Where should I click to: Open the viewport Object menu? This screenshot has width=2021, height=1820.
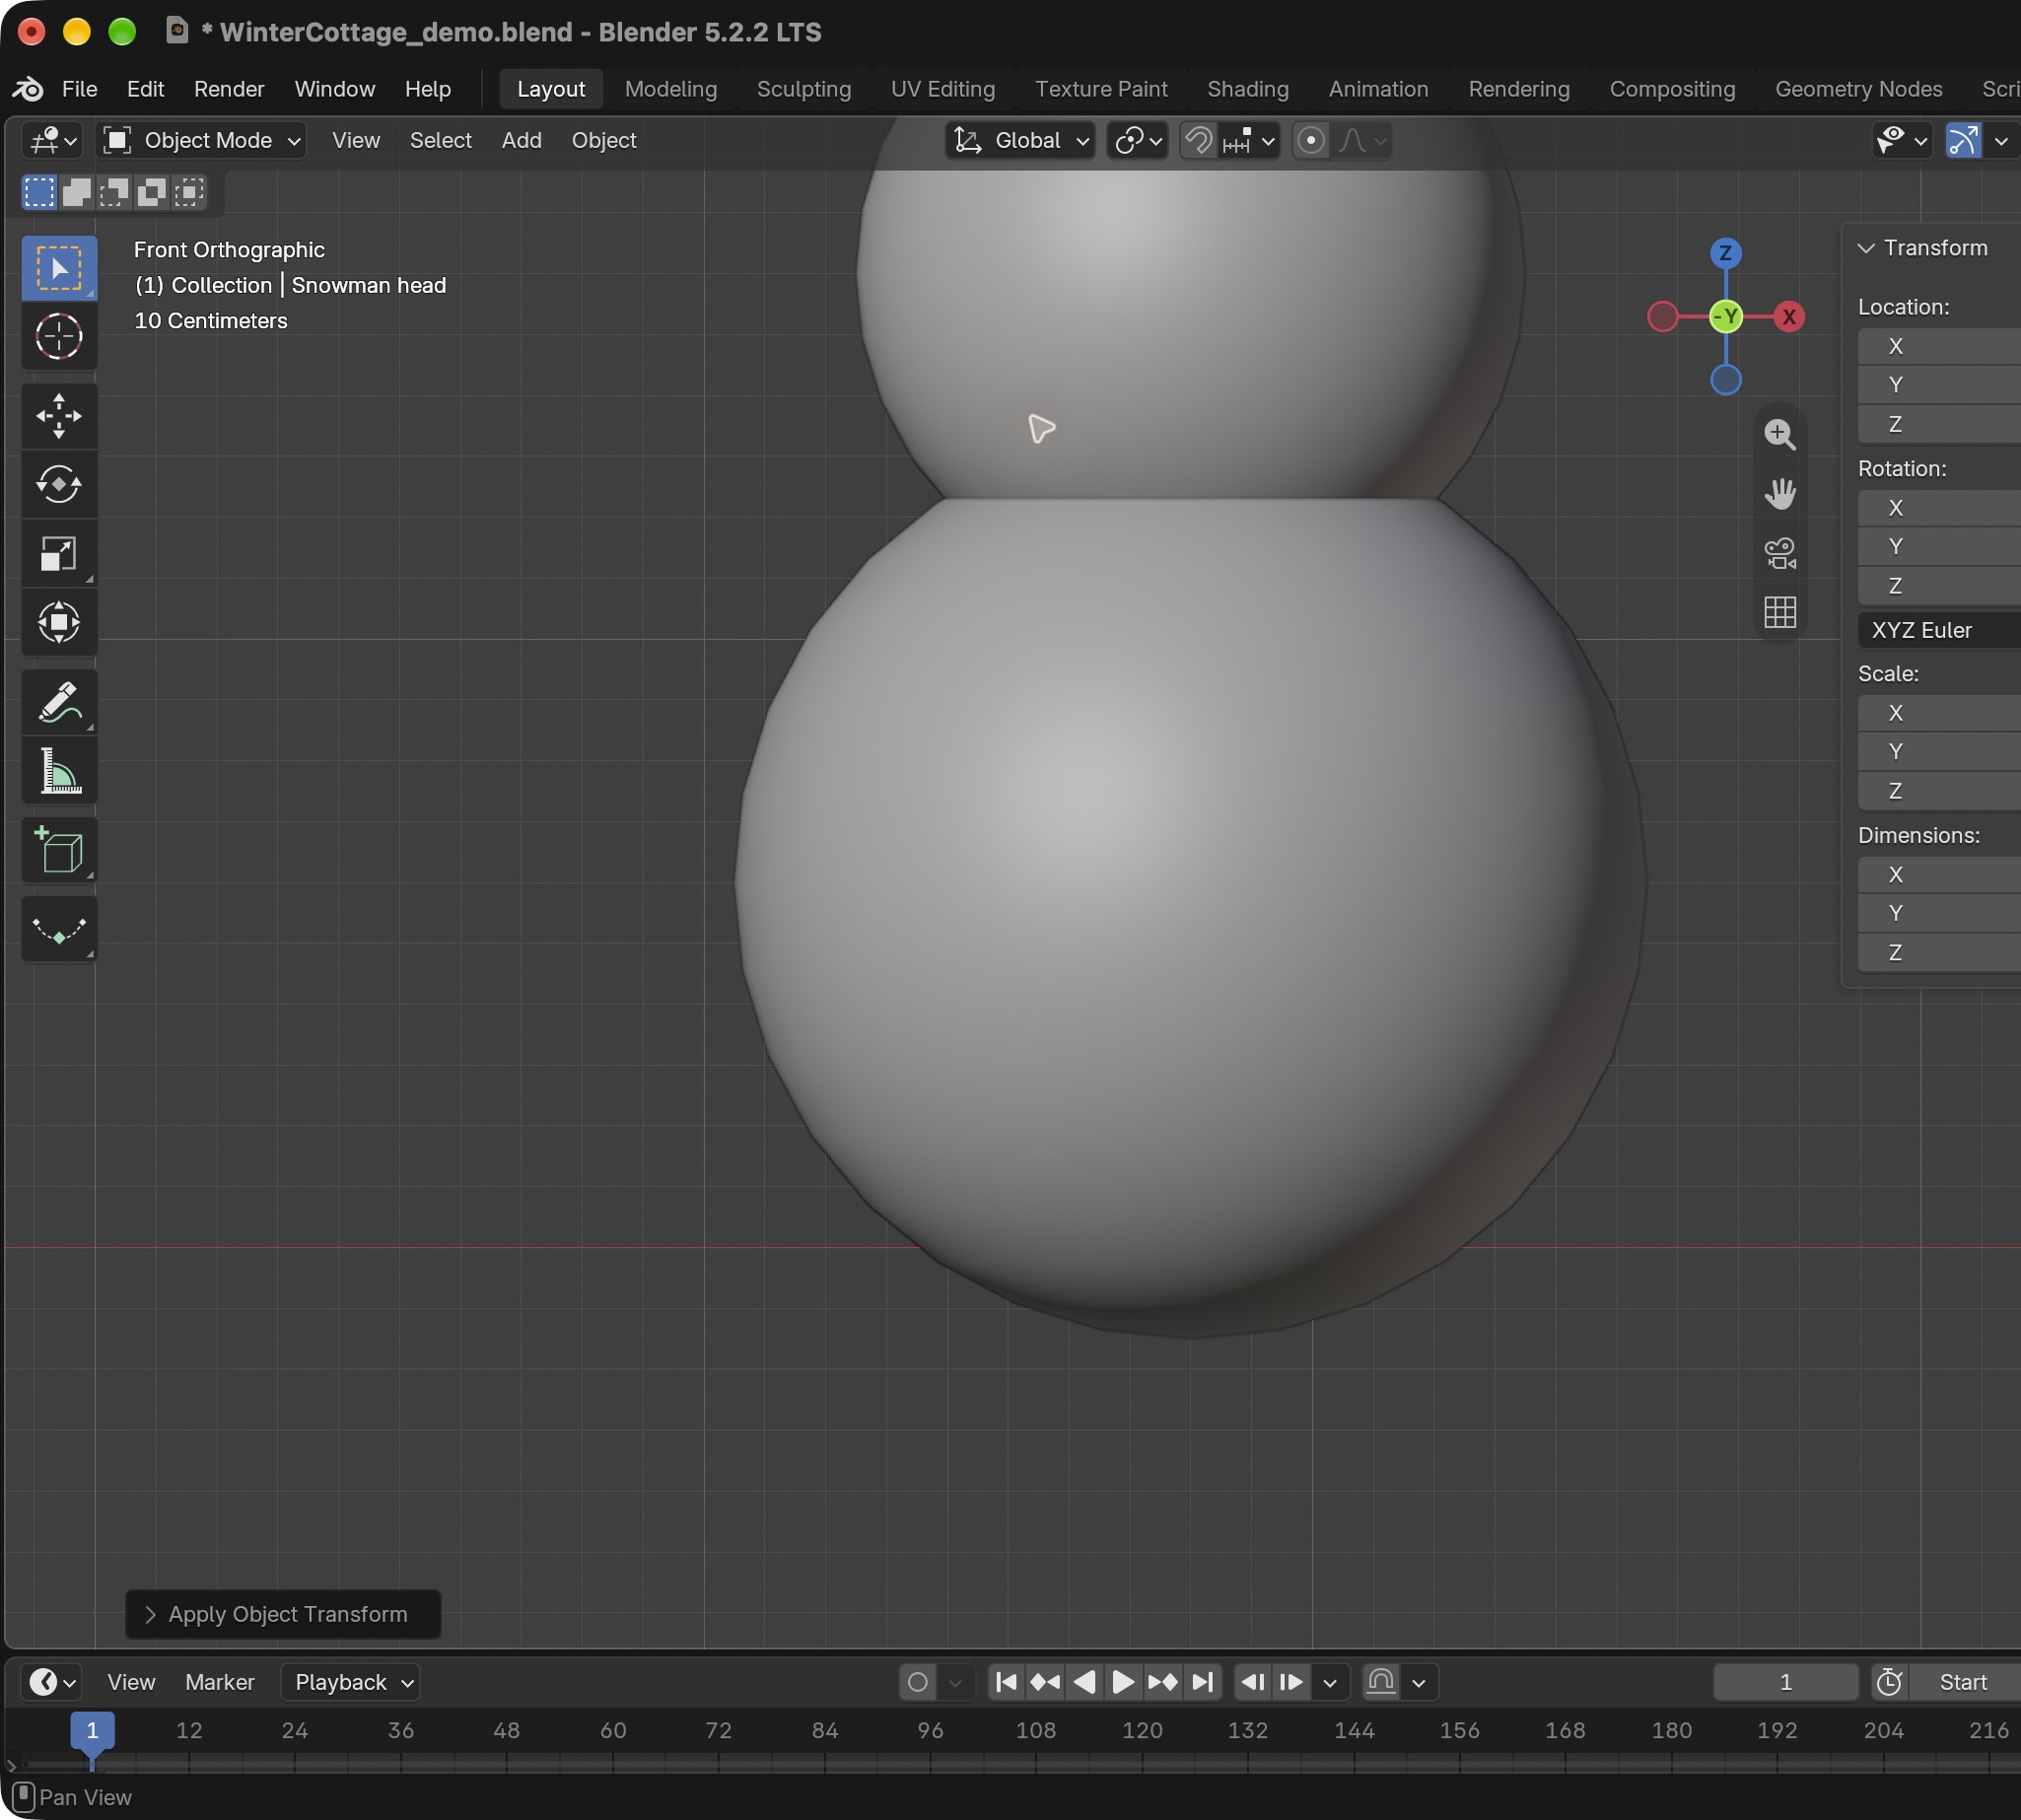point(604,141)
